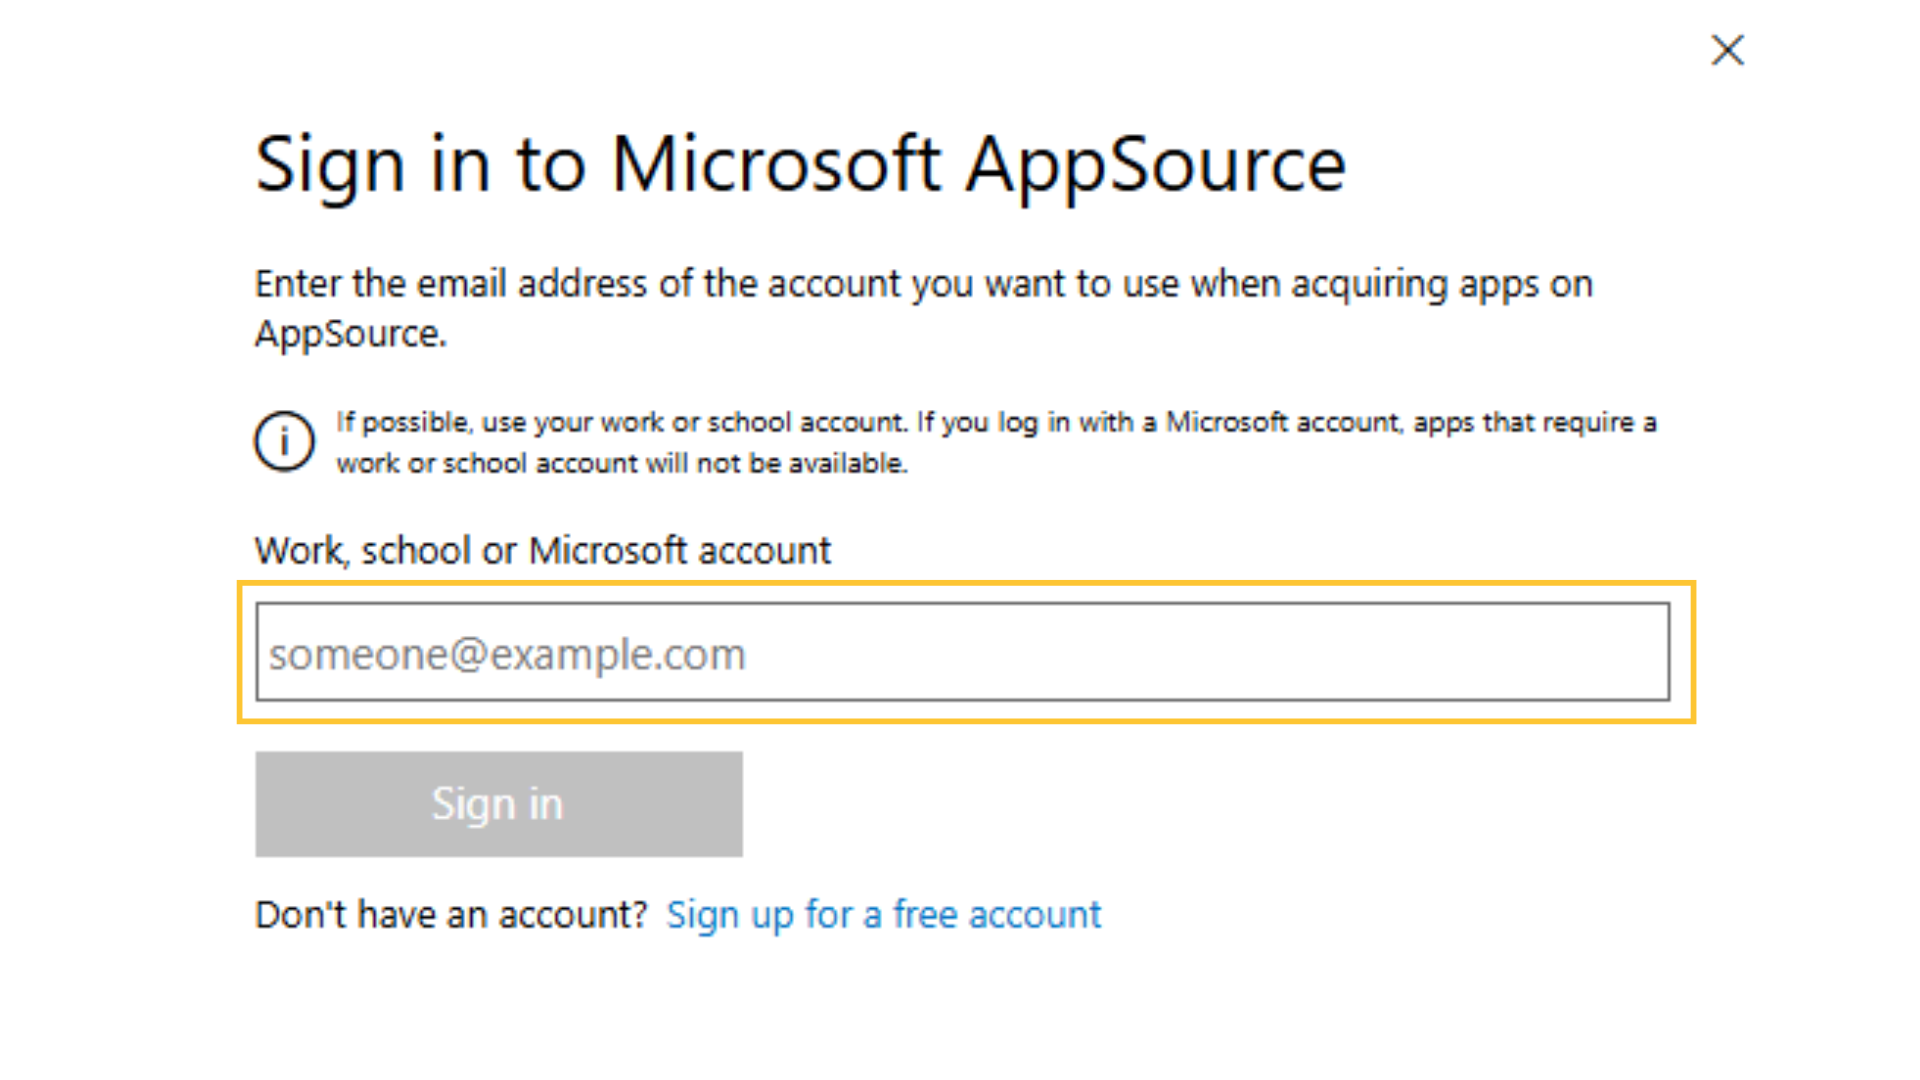Click the someone@example.com placeholder text
This screenshot has height=1080, width=1920.
[507, 655]
